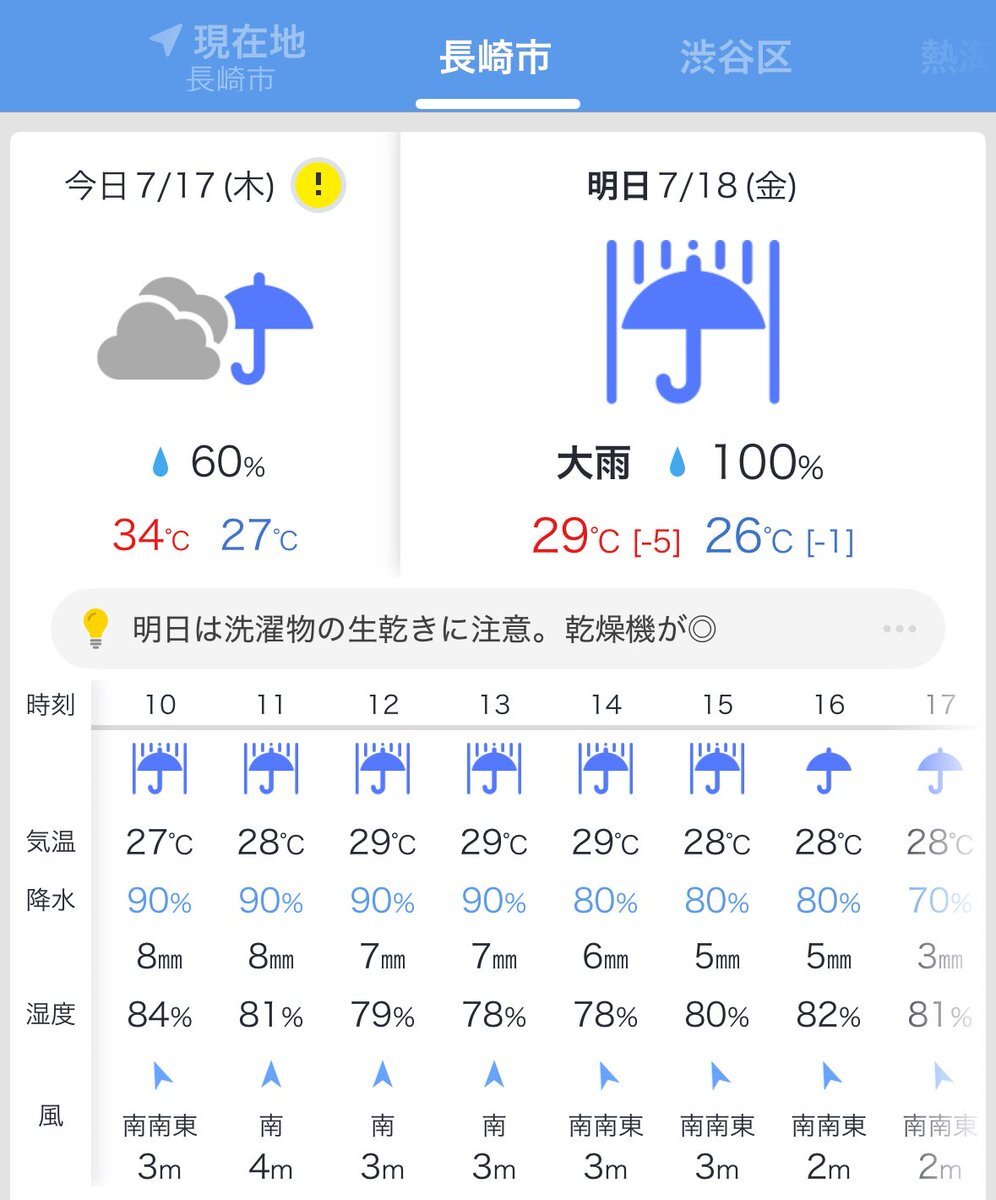Switch to the 渋谷区 tab
The height and width of the screenshot is (1200, 996).
pos(735,57)
